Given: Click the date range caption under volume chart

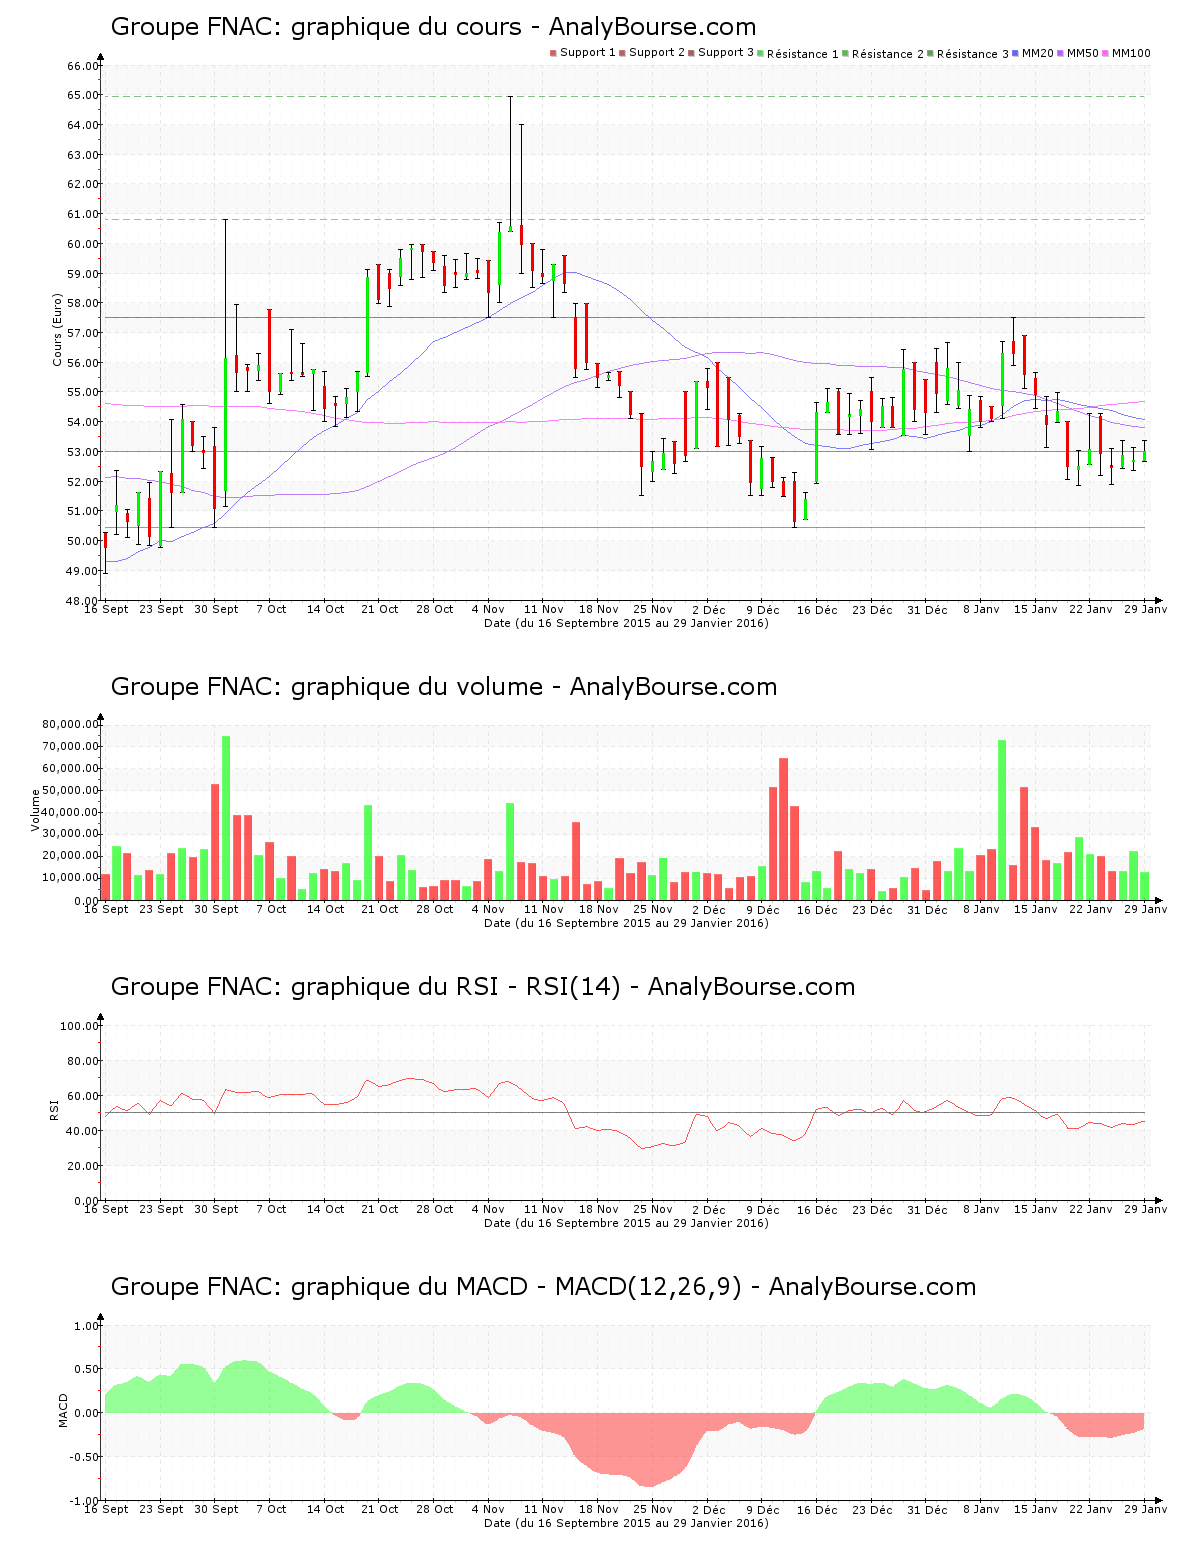Looking at the screenshot, I should (626, 923).
